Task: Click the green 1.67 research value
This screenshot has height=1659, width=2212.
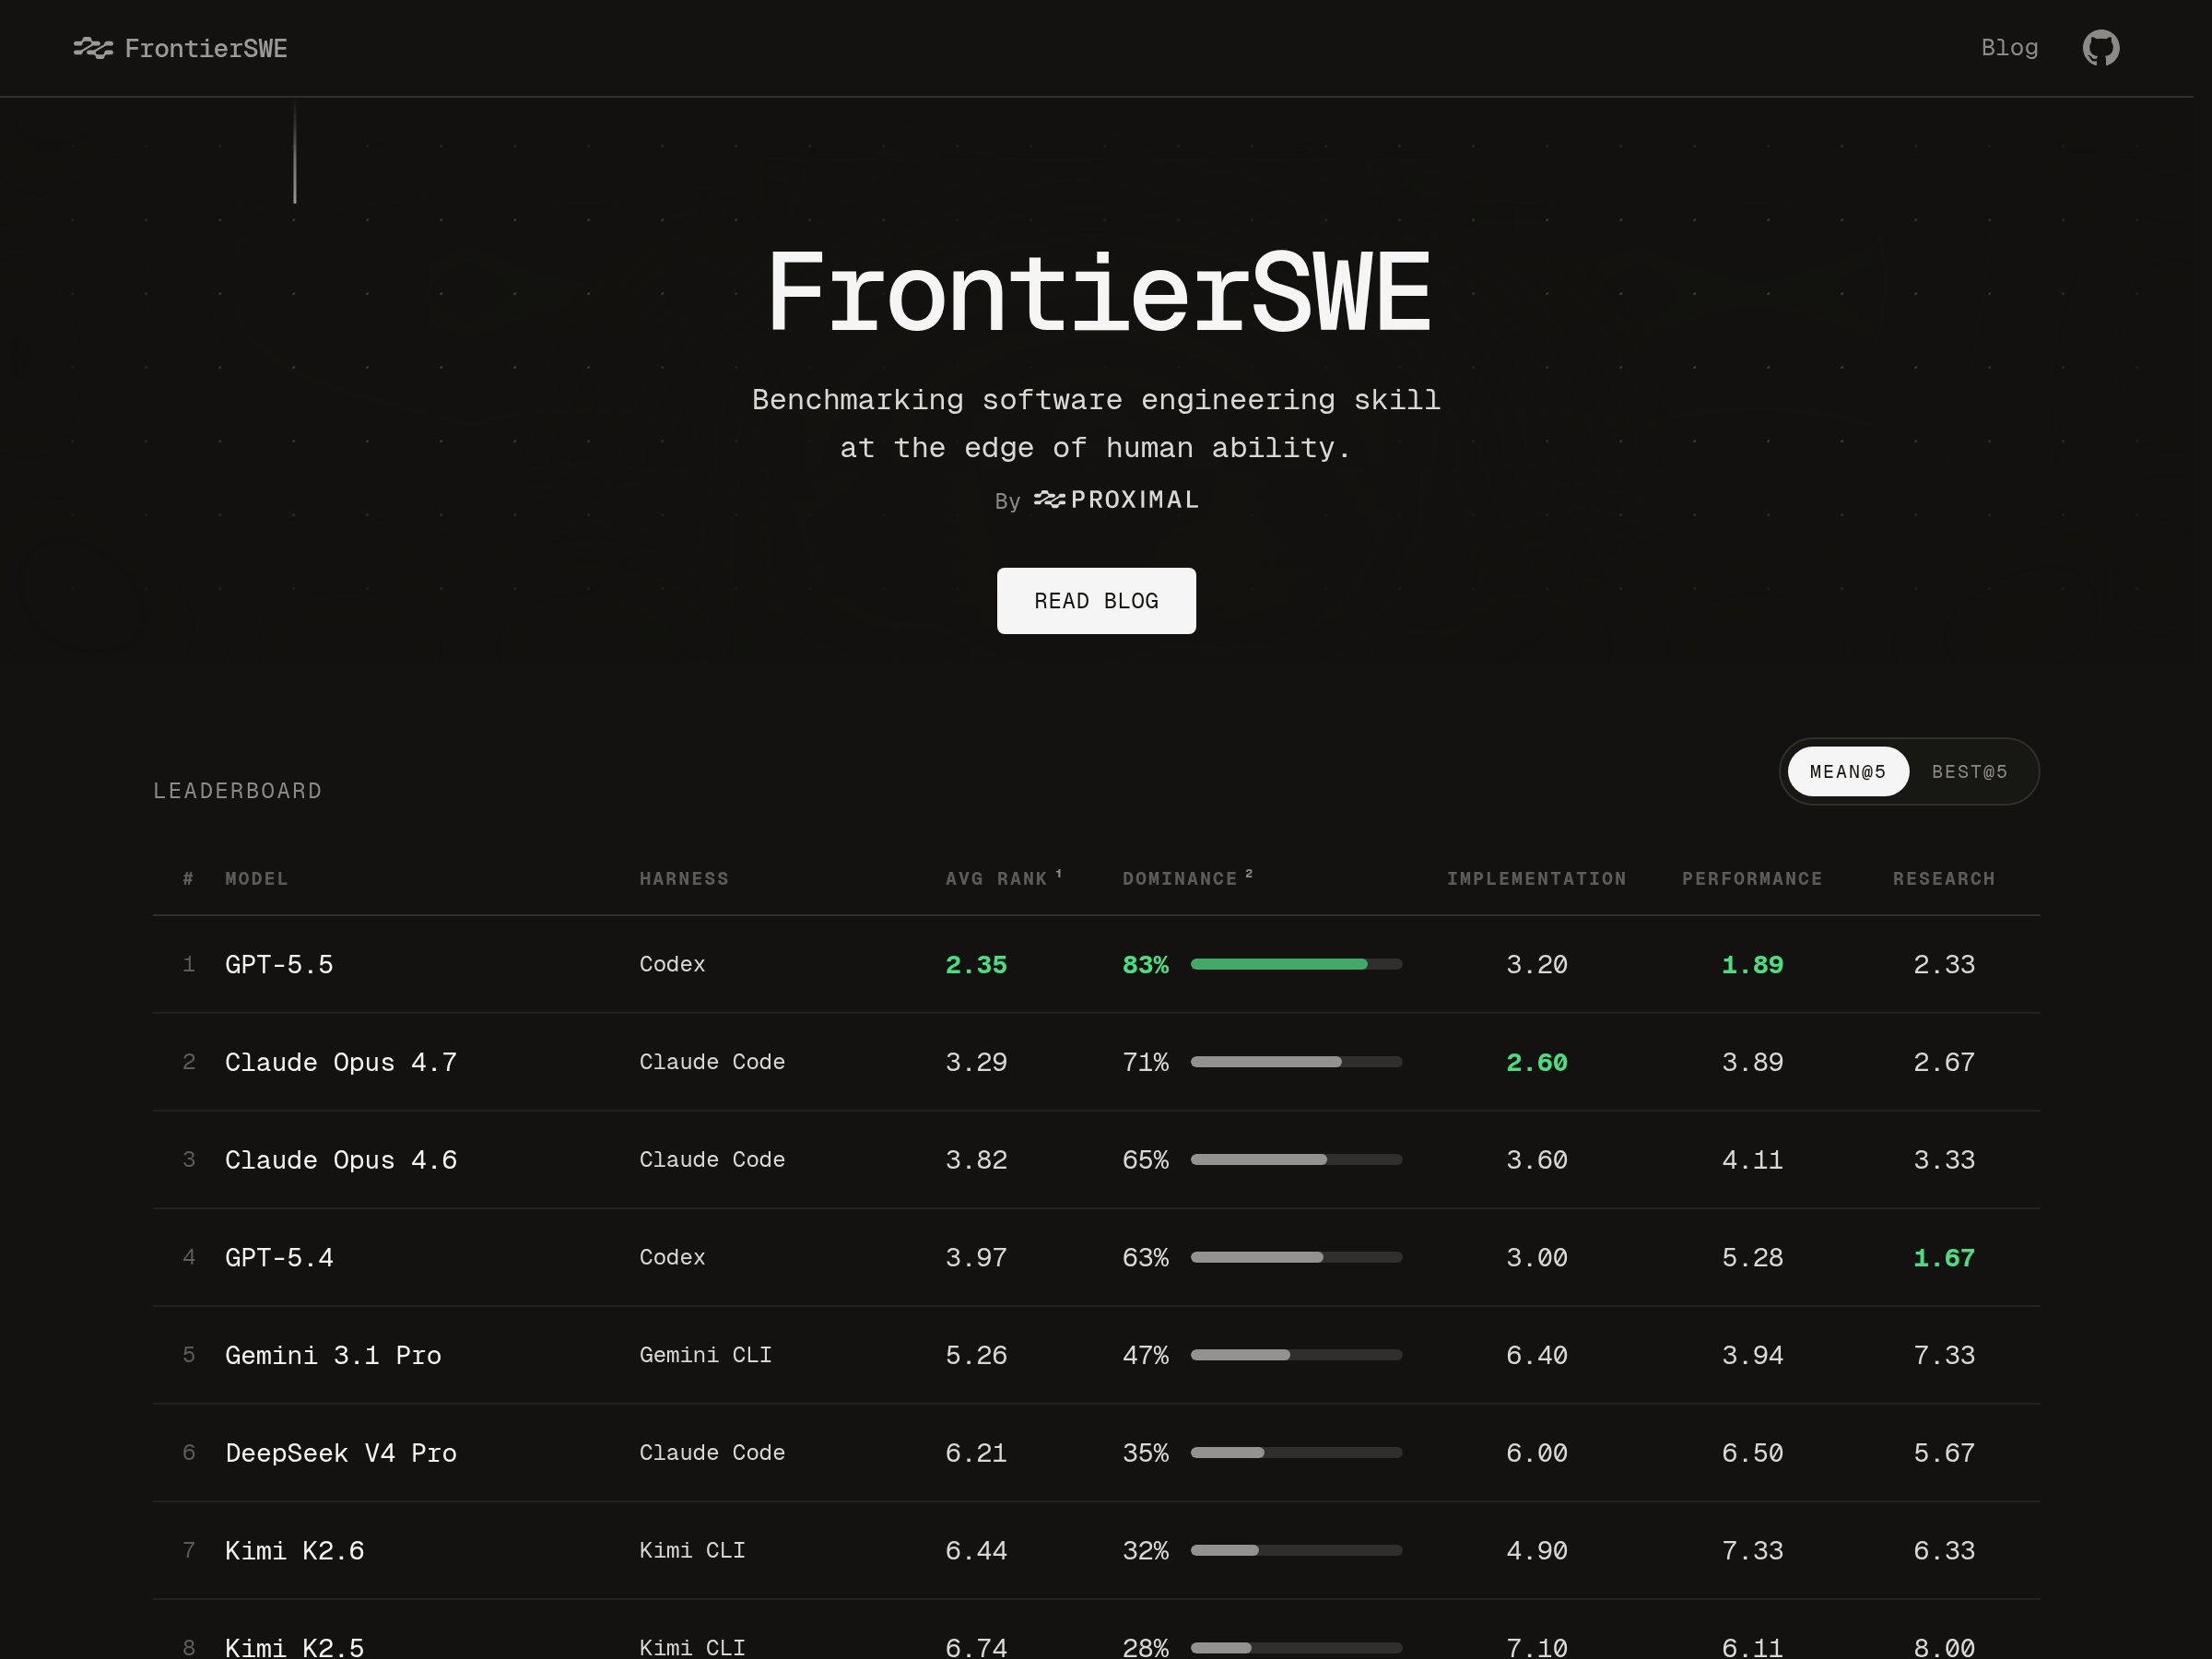Action: point(1944,1257)
